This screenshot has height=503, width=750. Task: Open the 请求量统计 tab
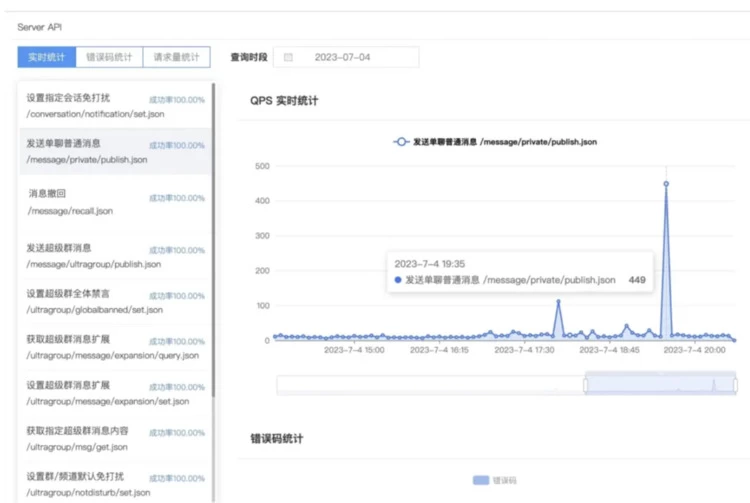pos(175,57)
